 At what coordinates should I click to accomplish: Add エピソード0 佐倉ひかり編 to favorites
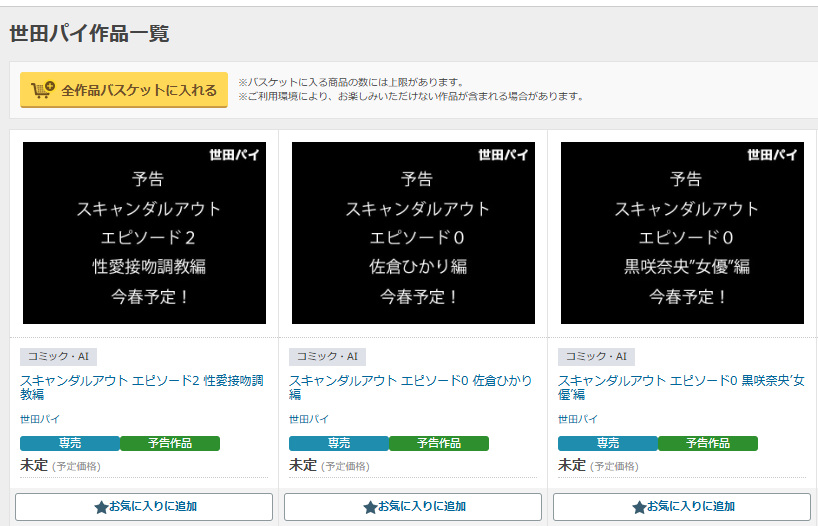[x=413, y=507]
